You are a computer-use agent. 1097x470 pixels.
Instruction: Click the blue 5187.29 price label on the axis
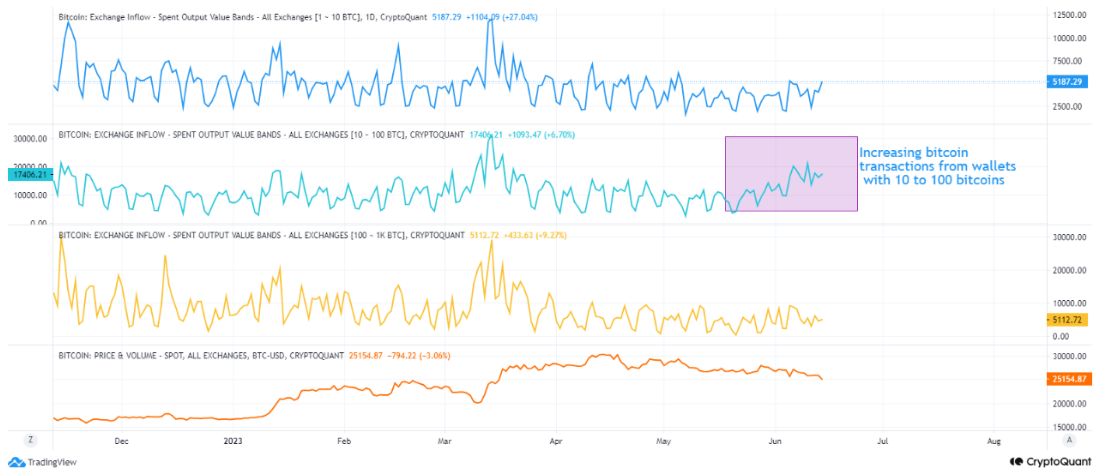pyautogui.click(x=1067, y=82)
